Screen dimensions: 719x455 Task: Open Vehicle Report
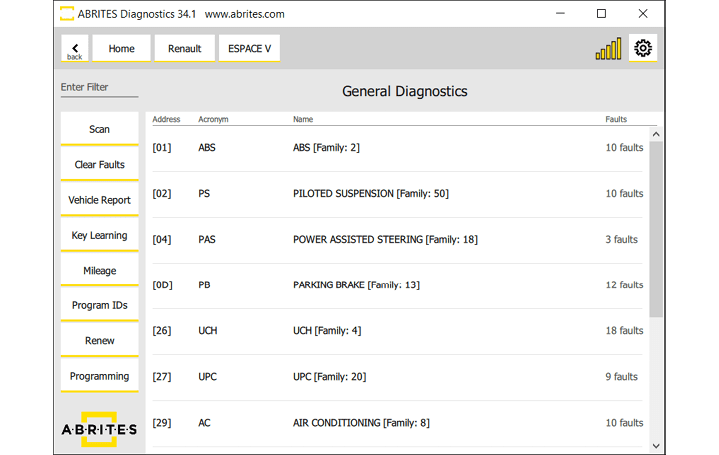[x=99, y=200]
